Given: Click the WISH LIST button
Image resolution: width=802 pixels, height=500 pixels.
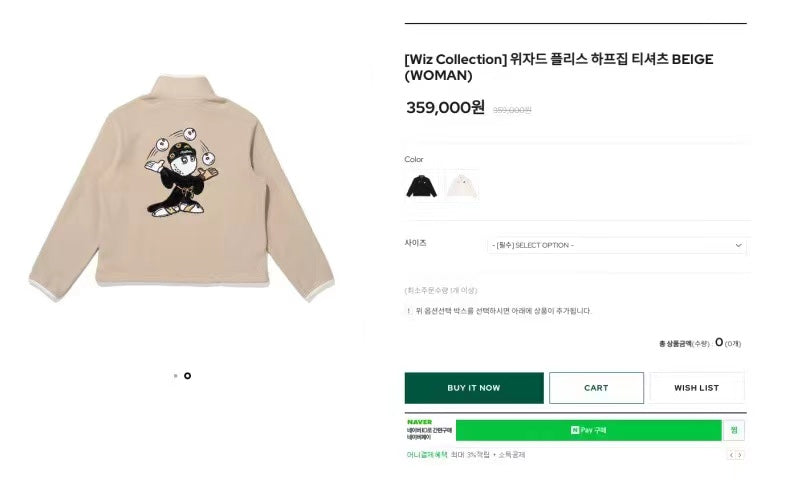Looking at the screenshot, I should 697,388.
